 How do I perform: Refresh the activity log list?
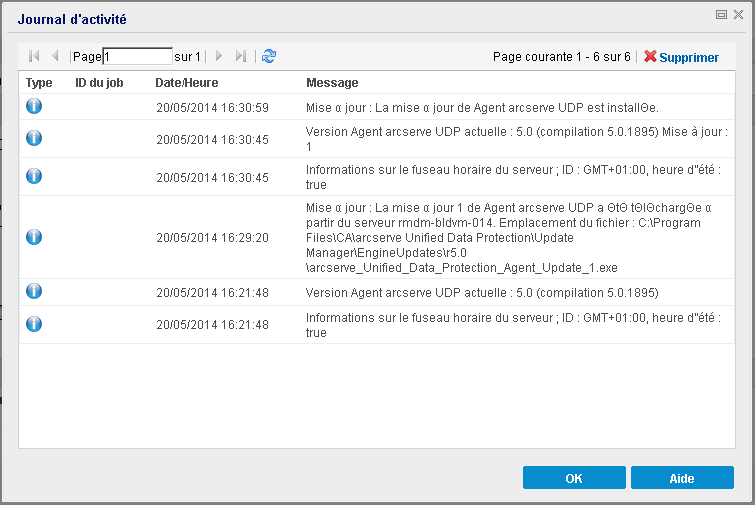click(x=269, y=57)
